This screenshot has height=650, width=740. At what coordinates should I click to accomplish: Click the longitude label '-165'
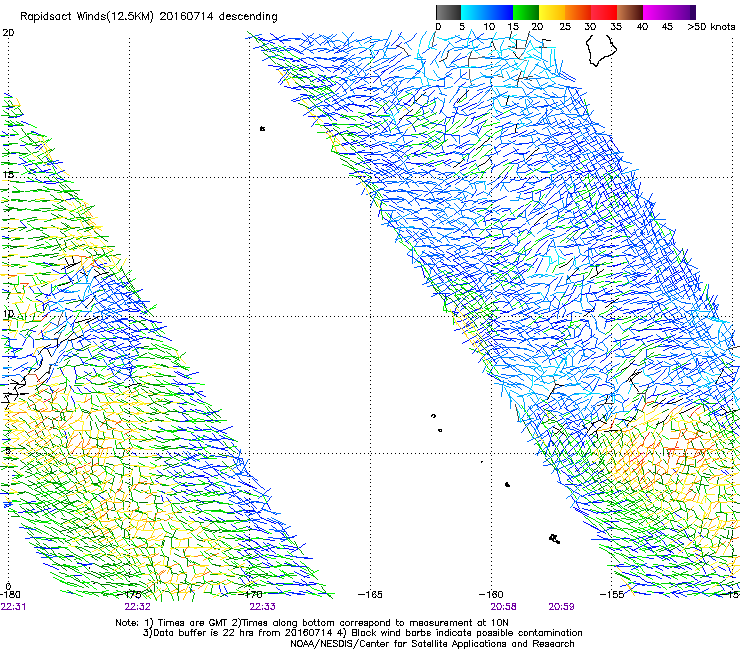(x=370, y=594)
